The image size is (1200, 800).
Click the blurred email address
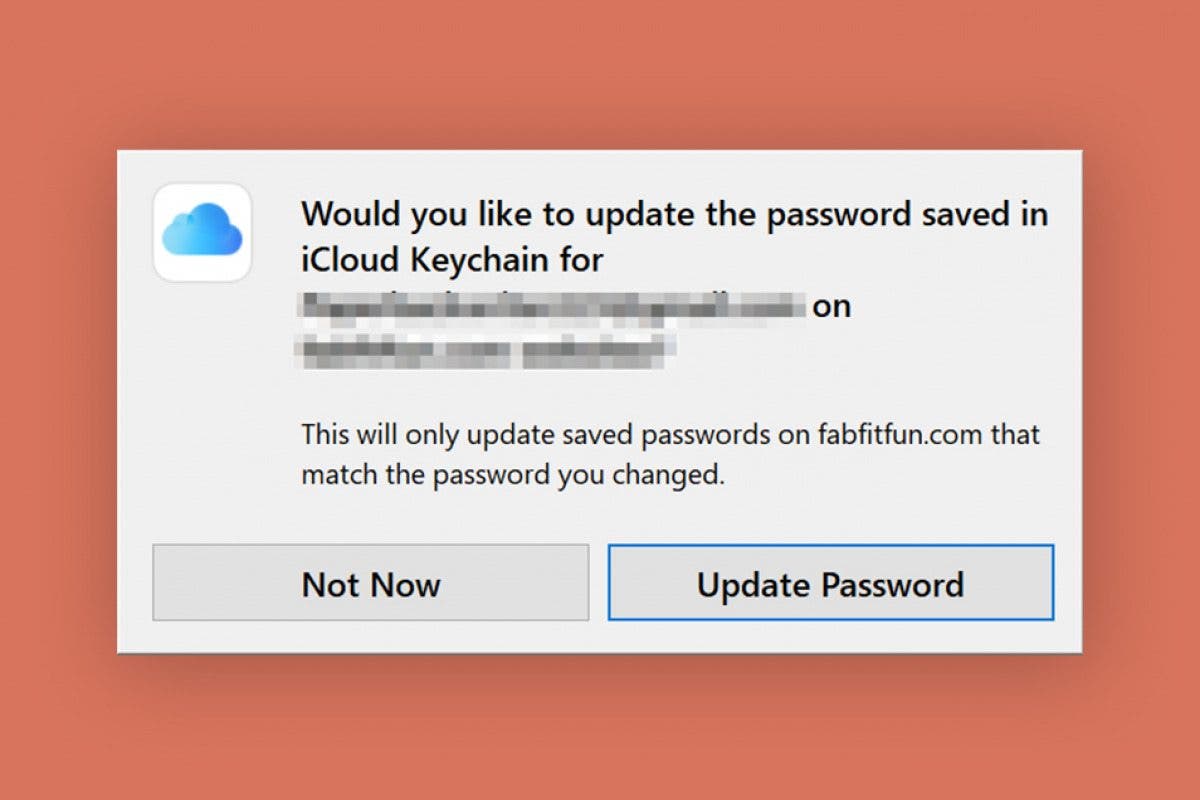click(553, 304)
